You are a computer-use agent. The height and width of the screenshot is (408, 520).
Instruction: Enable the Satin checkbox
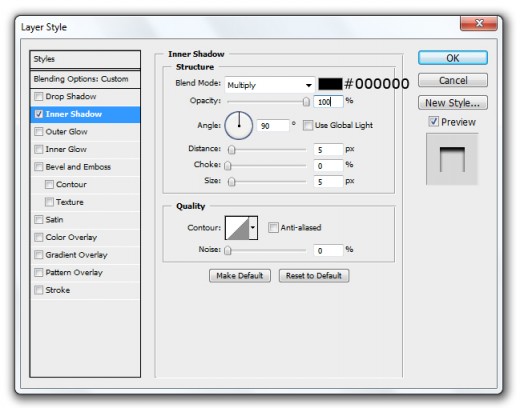tap(39, 220)
